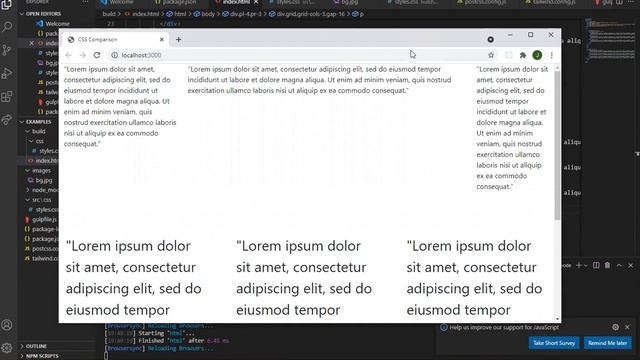The height and width of the screenshot is (360, 640).
Task: Open notification settings gear in JavaScript survey toast
Action: pos(616,327)
